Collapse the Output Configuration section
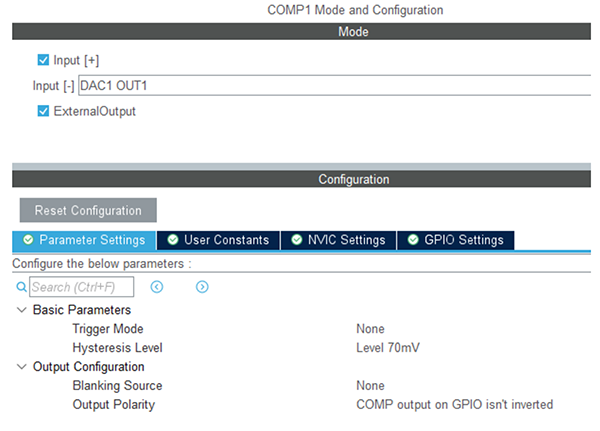Screen dimensions: 600x431 click(x=21, y=367)
